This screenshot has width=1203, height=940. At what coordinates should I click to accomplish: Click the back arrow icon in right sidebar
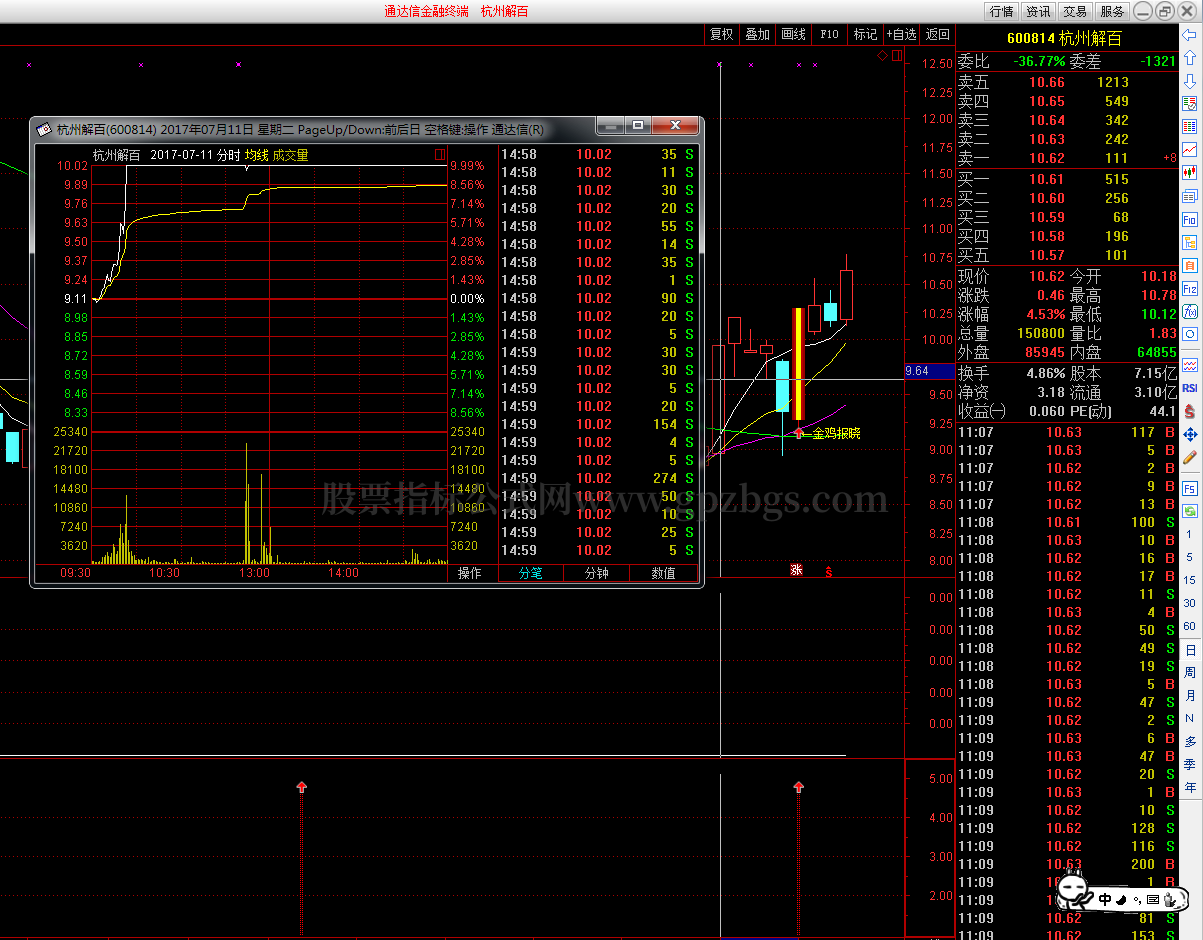(1190, 35)
